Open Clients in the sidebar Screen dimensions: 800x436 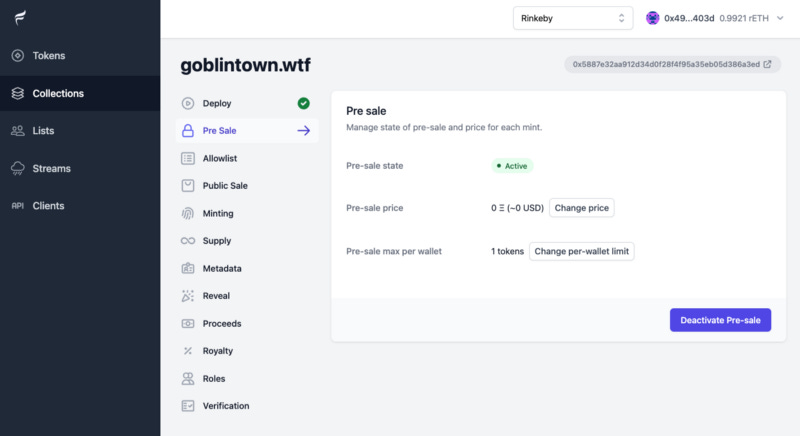coord(80,206)
